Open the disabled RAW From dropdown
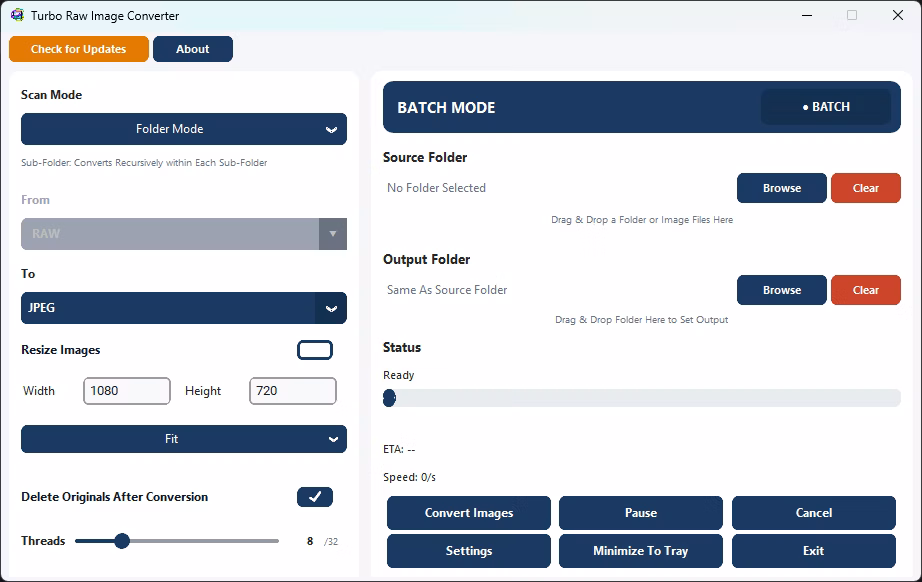Image resolution: width=922 pixels, height=582 pixels. [184, 234]
